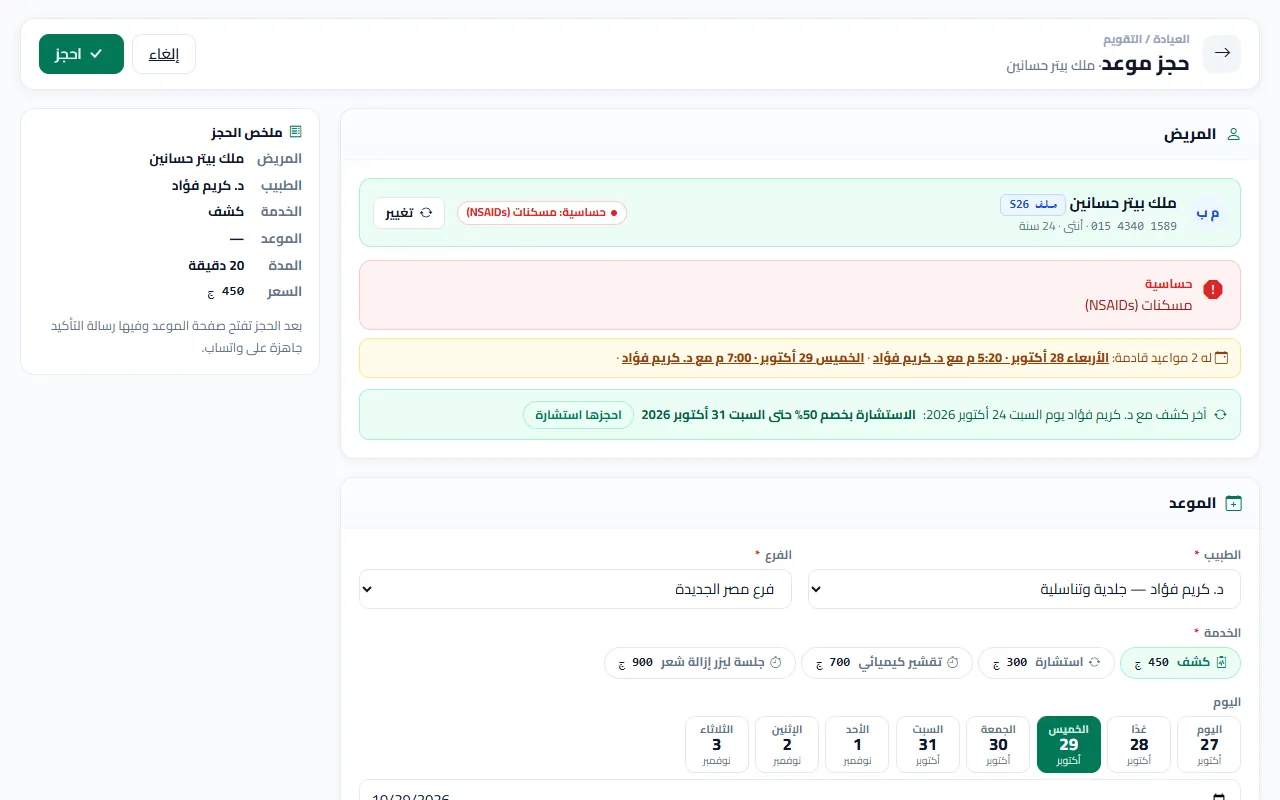Pick the اليوم 27 أكتوبر day
The height and width of the screenshot is (800, 1280).
pos(1209,745)
